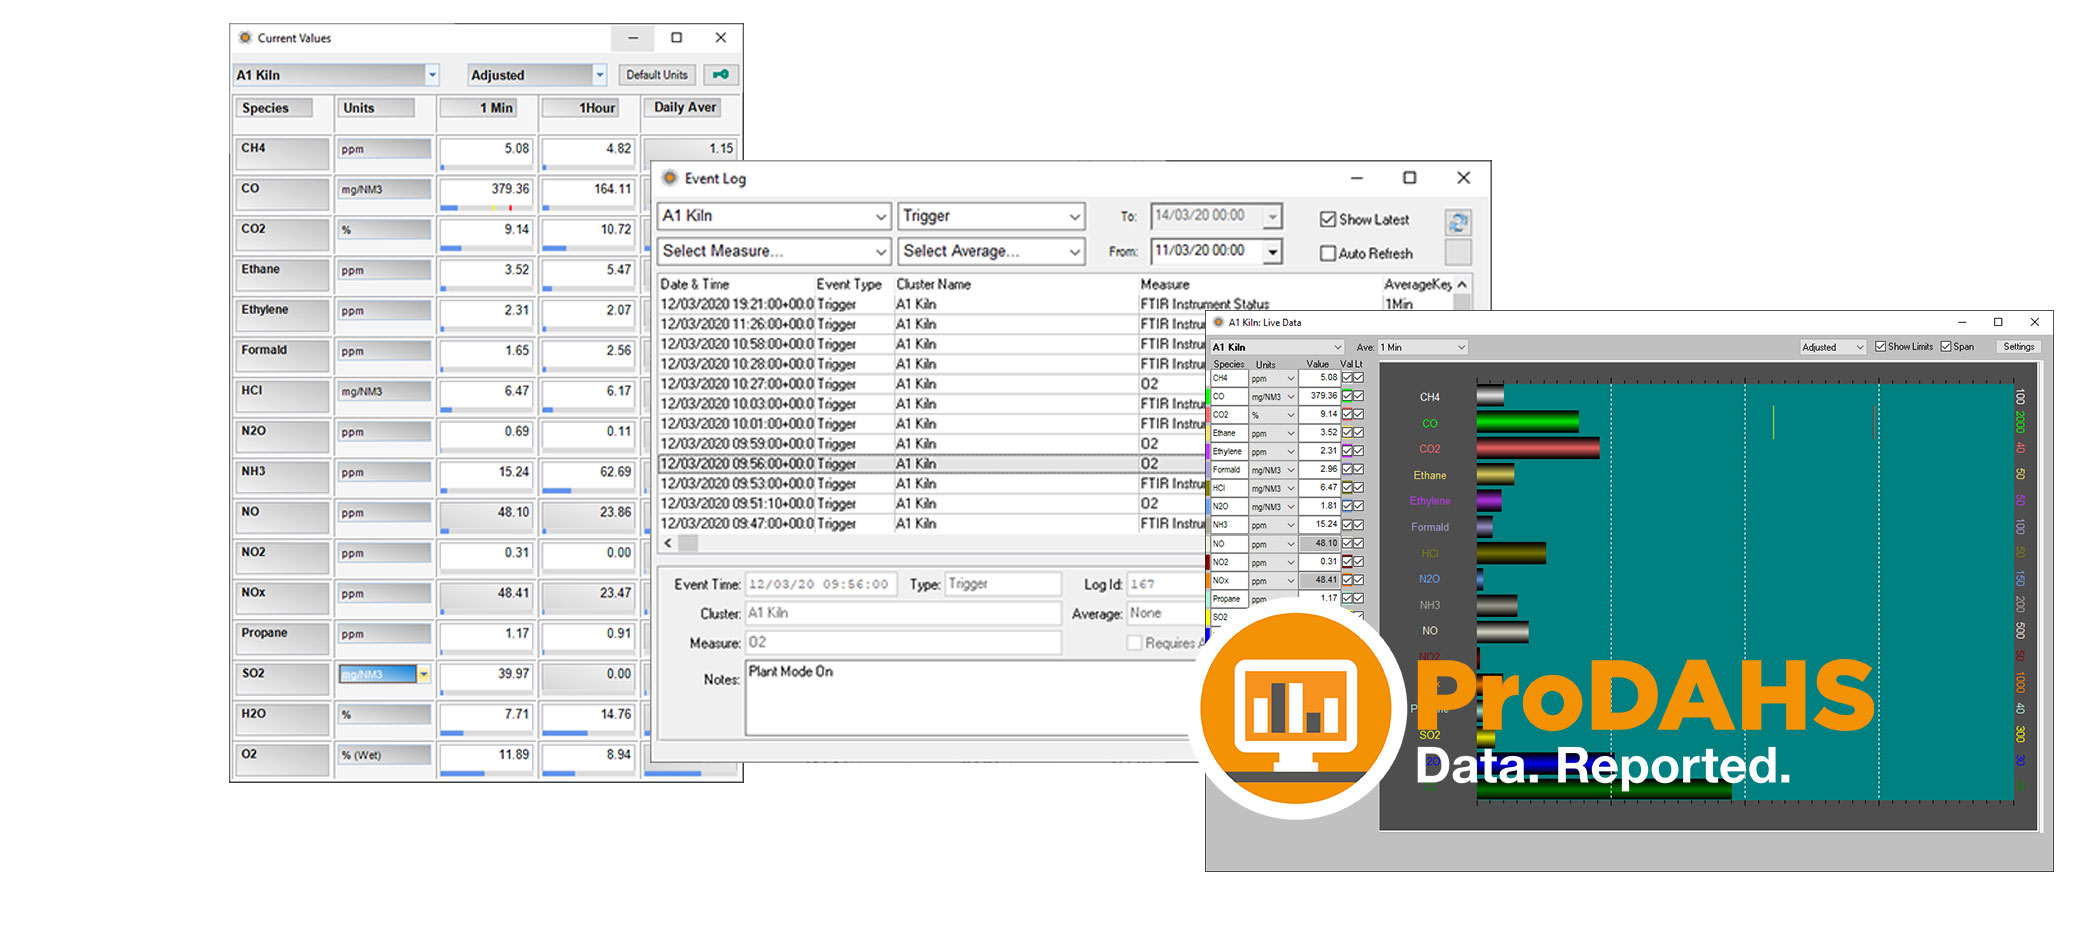Click the Log Id field showing 167
Image resolution: width=2100 pixels, height=950 pixels.
[1166, 584]
